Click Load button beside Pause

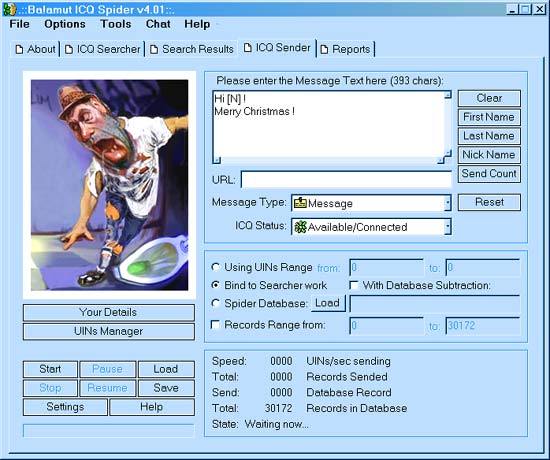[166, 369]
